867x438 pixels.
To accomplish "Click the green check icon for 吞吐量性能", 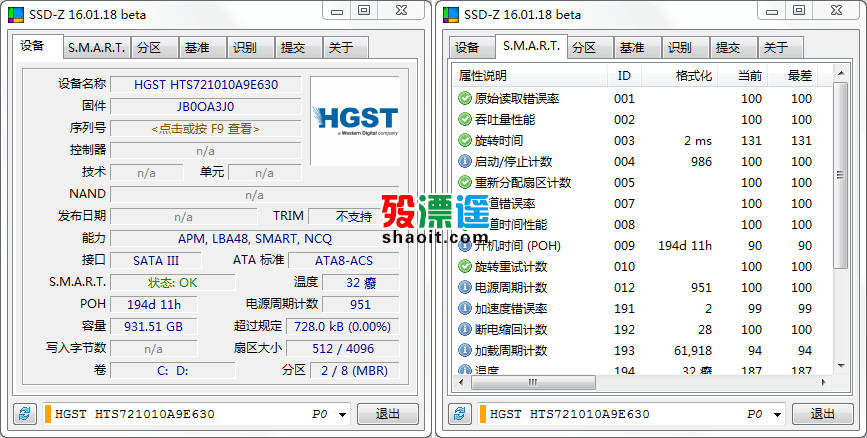I will click(x=464, y=119).
